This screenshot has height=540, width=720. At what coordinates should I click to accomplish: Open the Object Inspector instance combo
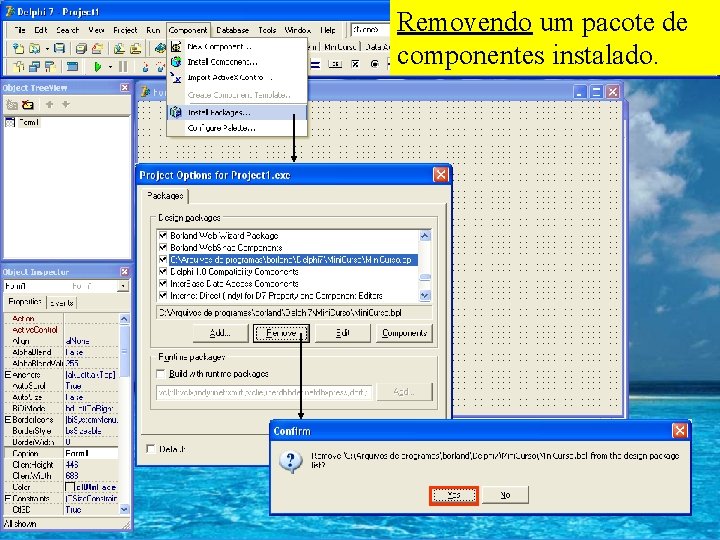pyautogui.click(x=123, y=286)
